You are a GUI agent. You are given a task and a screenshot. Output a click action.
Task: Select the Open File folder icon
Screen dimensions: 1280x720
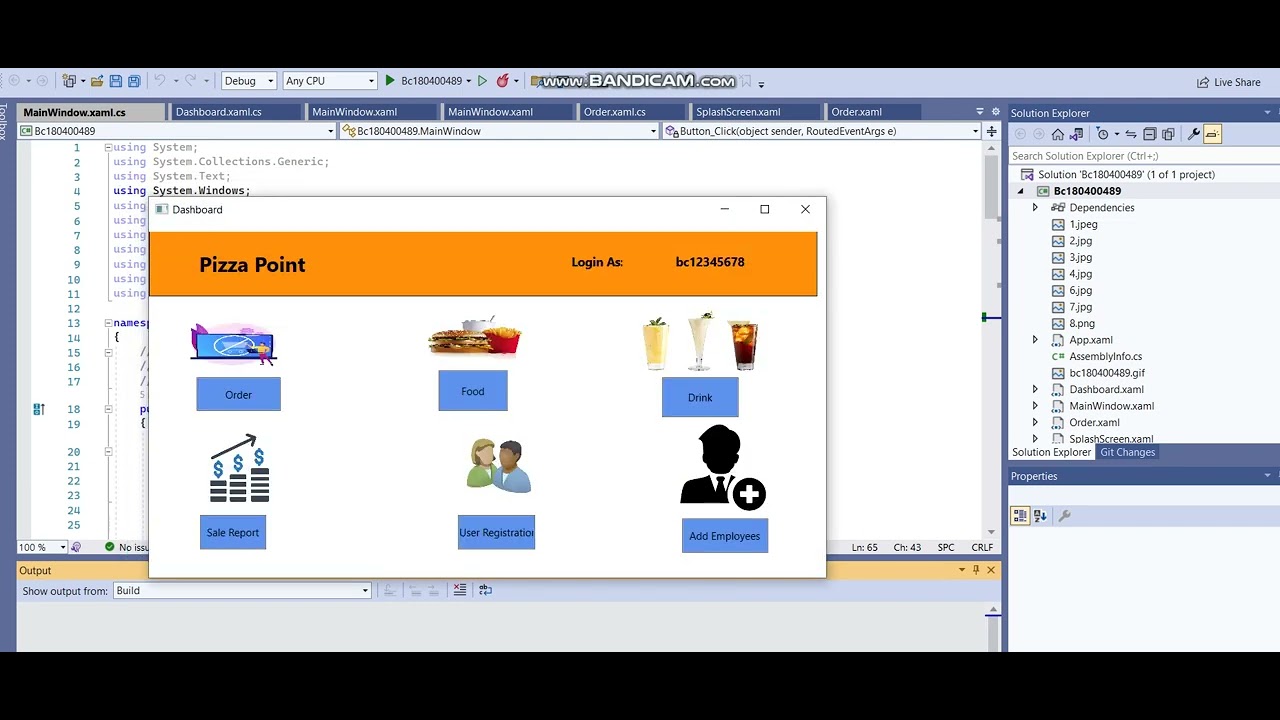(x=98, y=81)
